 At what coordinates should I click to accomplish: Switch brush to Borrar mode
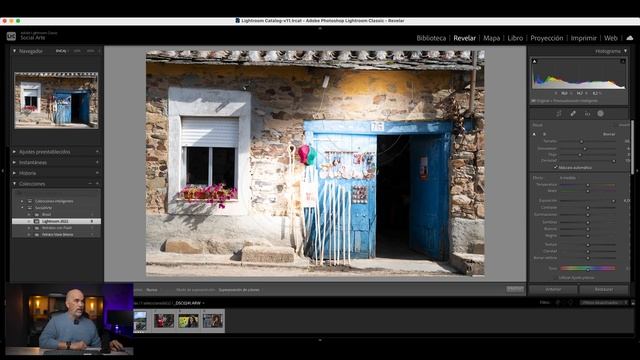(x=609, y=134)
